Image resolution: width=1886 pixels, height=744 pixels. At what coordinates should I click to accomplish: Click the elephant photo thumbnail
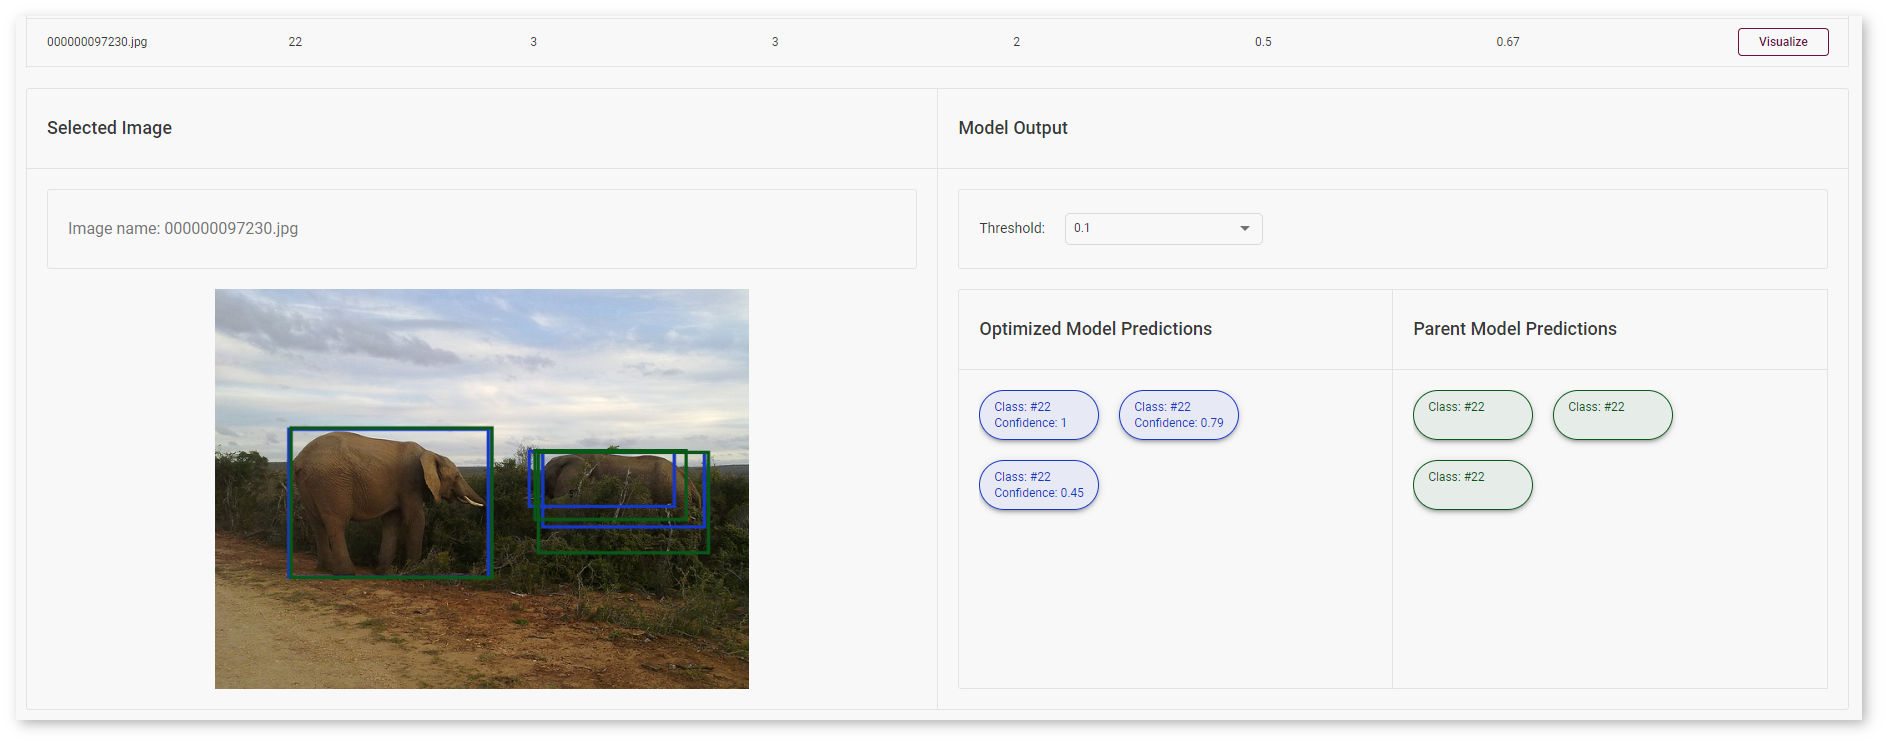pyautogui.click(x=481, y=489)
